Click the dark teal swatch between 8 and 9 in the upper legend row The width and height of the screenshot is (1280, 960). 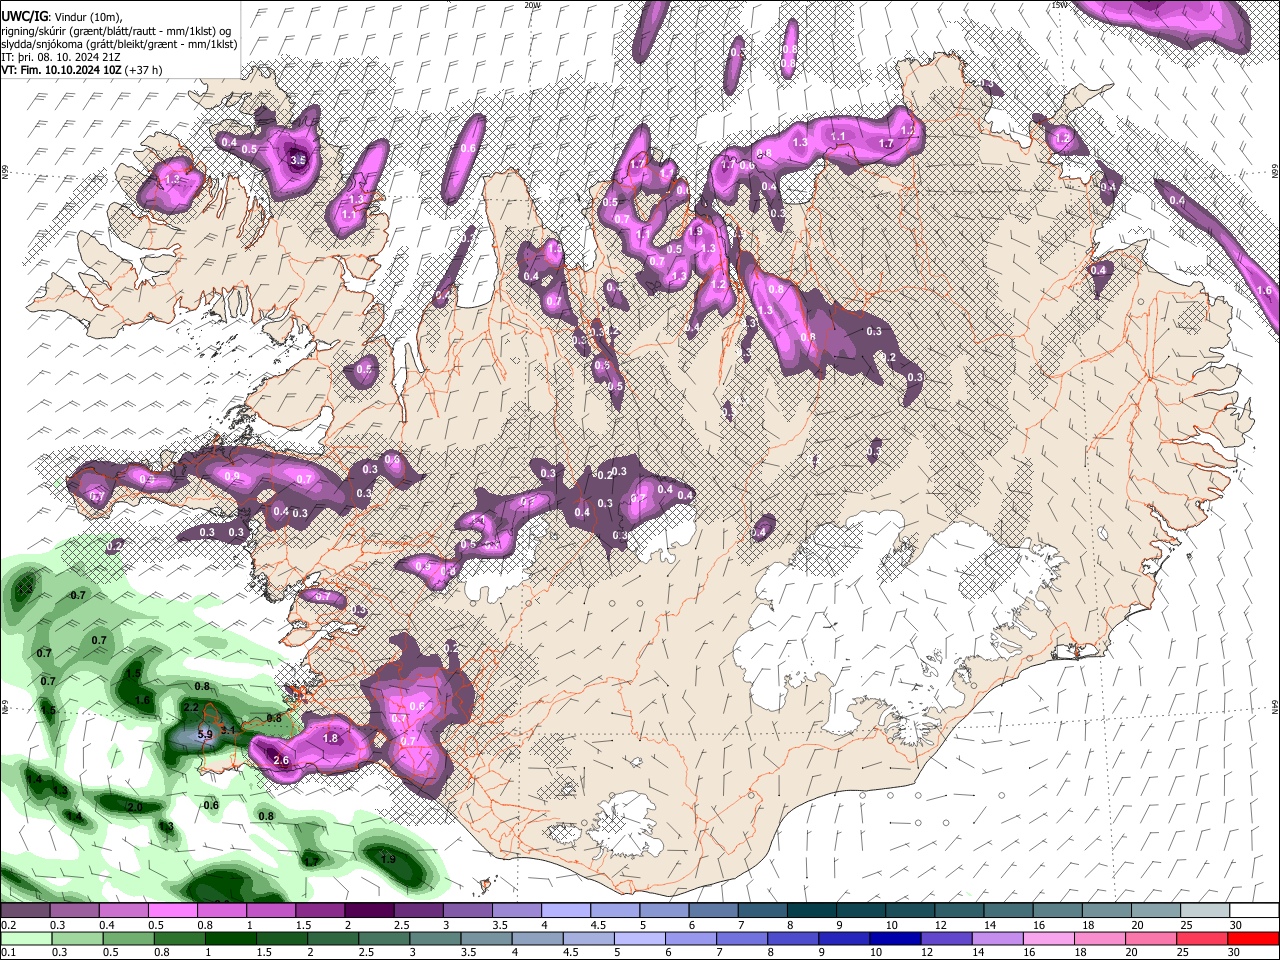click(x=812, y=911)
